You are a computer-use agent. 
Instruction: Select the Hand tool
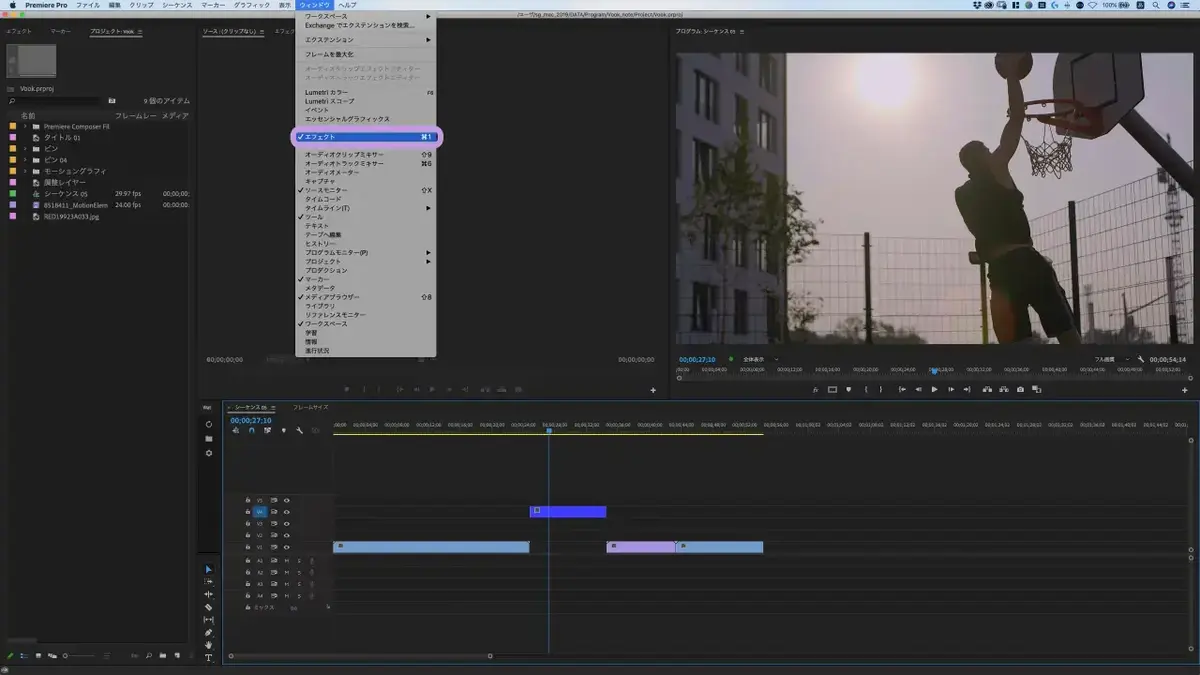coord(209,645)
